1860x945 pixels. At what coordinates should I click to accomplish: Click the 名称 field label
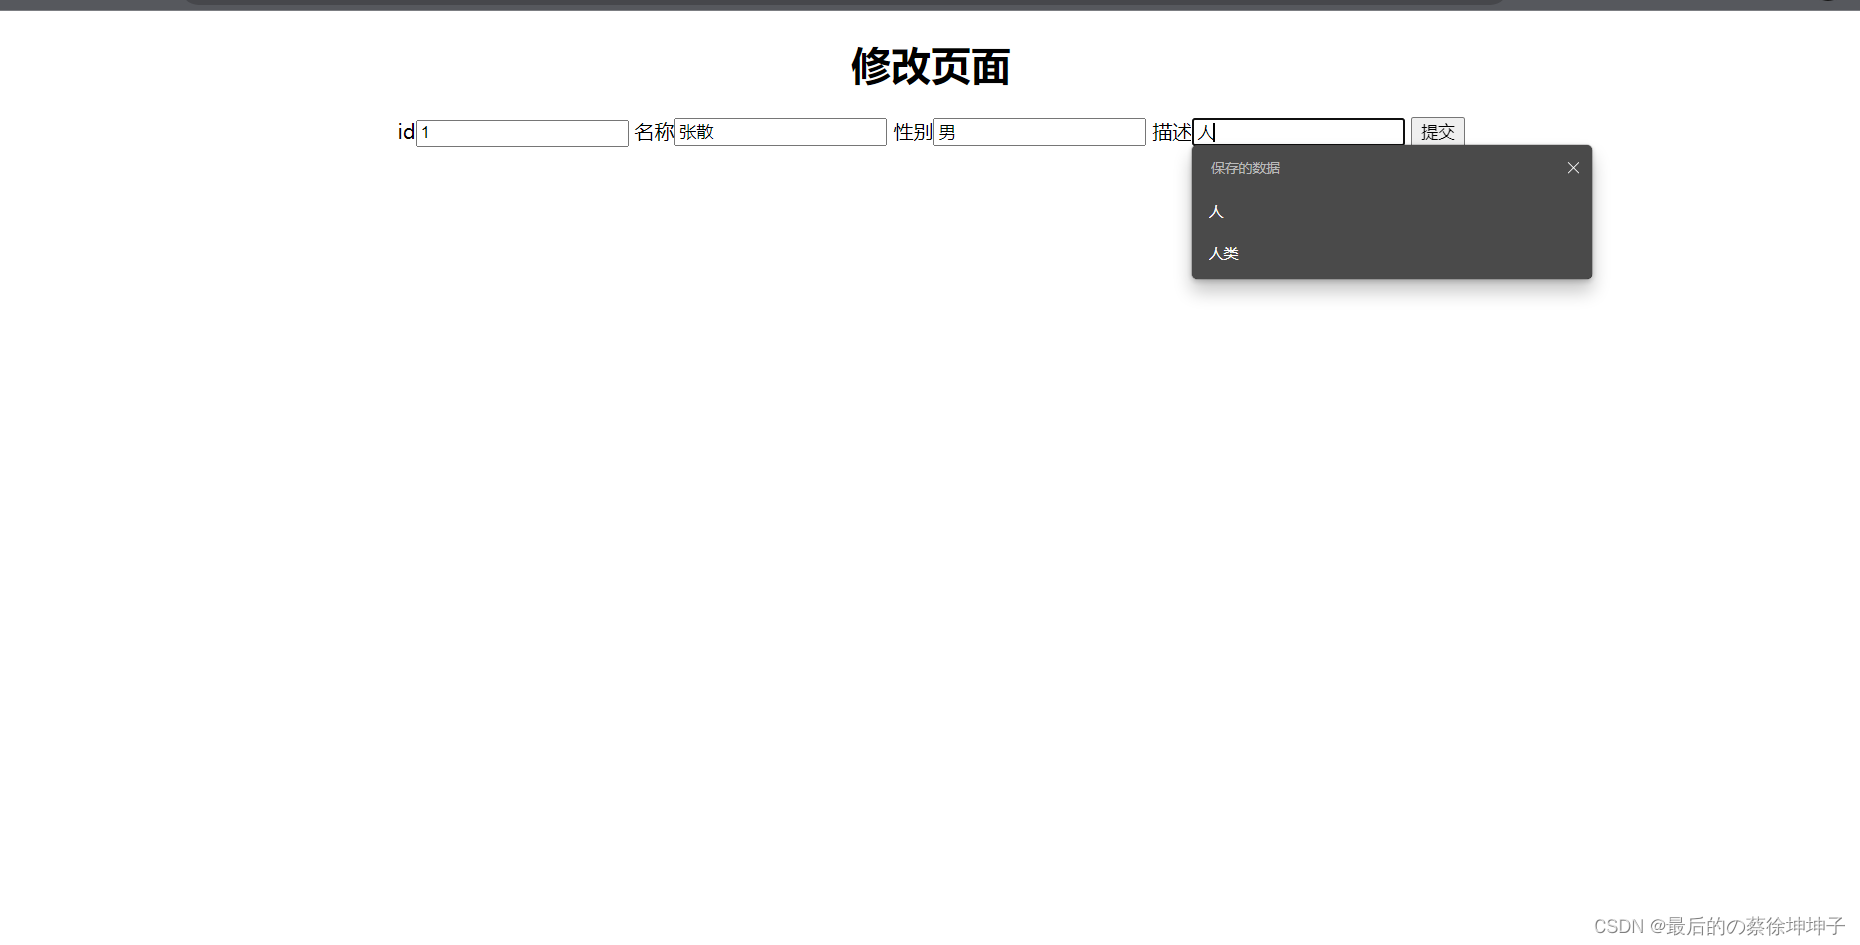(x=654, y=132)
